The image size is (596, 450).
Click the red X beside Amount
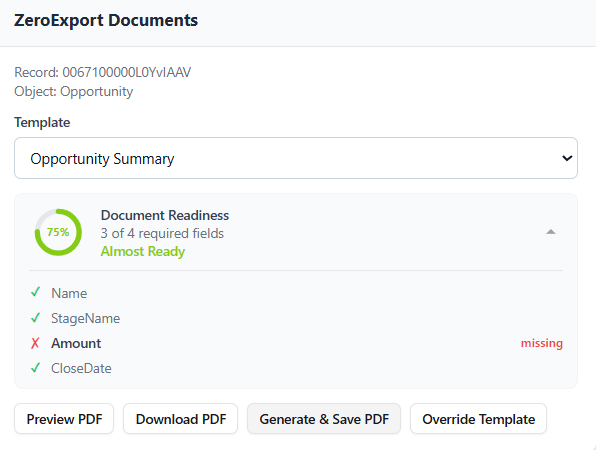point(35,343)
